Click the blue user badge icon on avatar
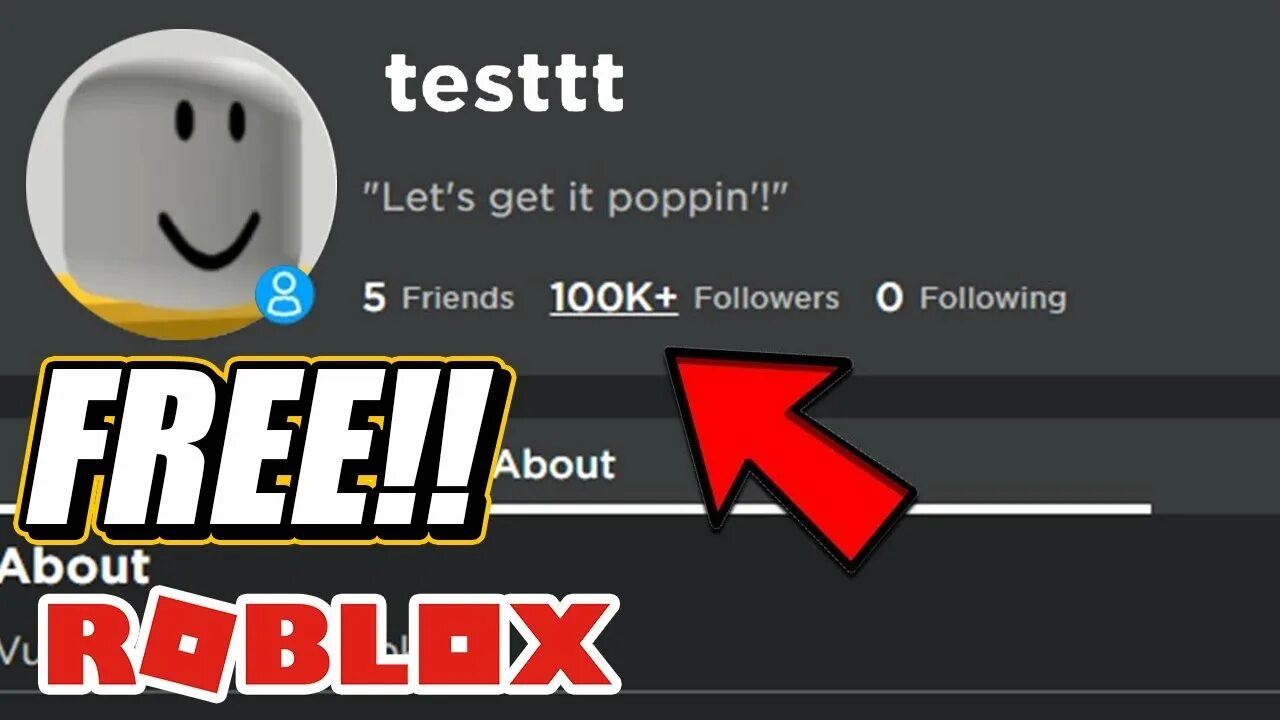1280x720 pixels. pos(285,296)
